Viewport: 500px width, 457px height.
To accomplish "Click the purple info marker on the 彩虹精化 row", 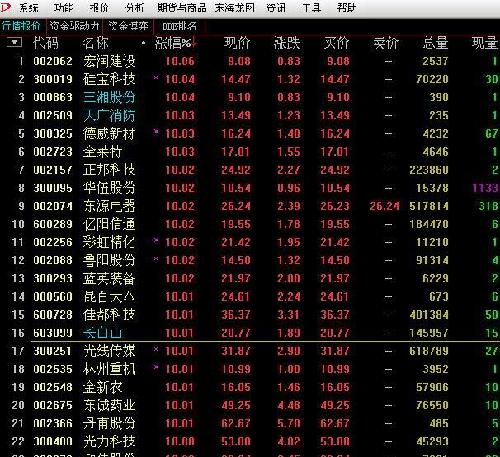I will (156, 240).
